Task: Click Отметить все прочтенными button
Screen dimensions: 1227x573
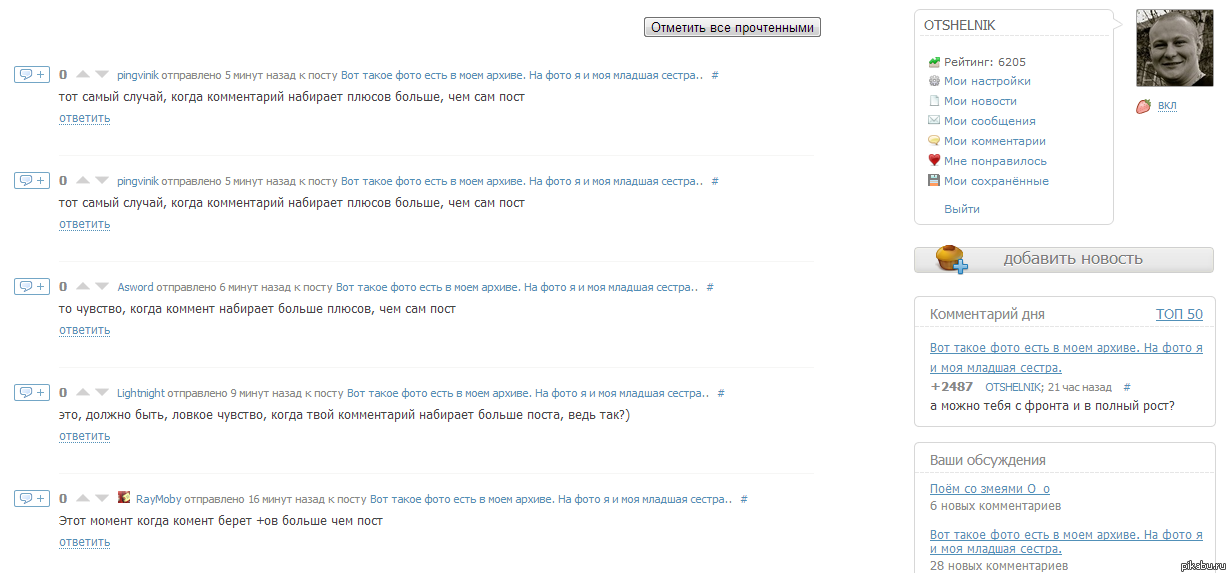Action: [x=732, y=27]
